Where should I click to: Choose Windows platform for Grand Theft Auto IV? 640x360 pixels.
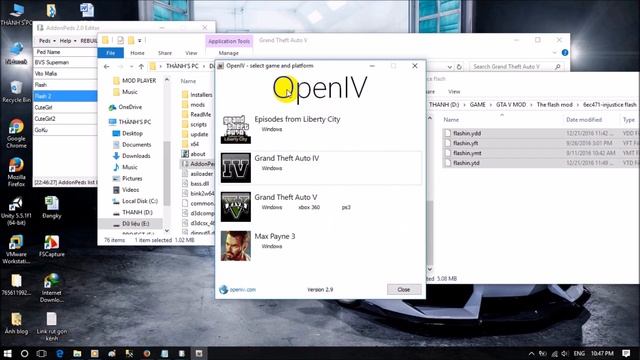pos(272,168)
